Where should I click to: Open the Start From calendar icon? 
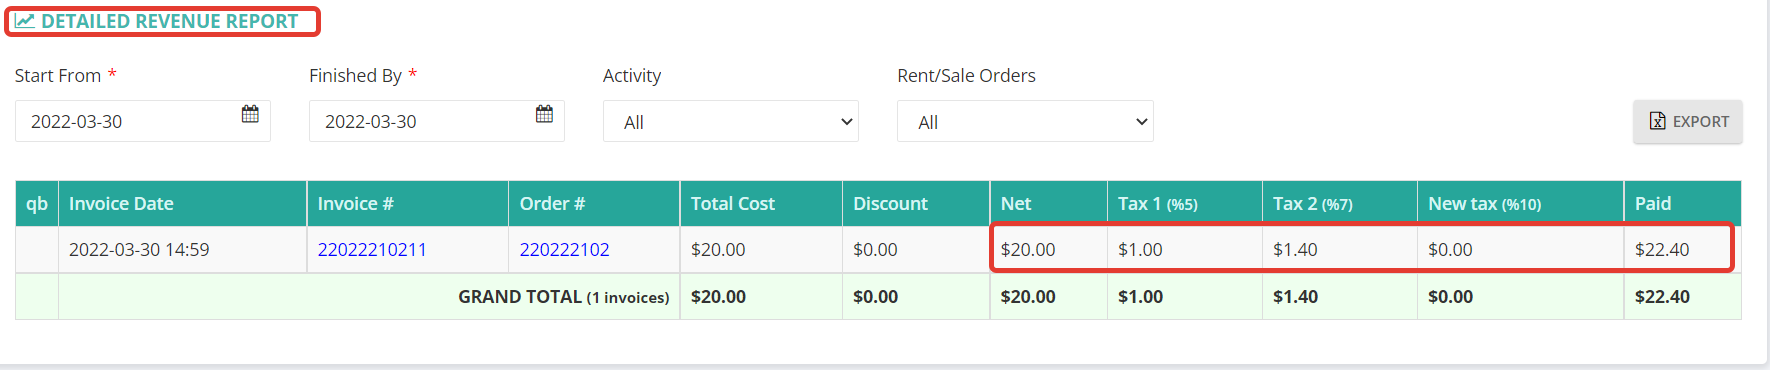pos(250,114)
